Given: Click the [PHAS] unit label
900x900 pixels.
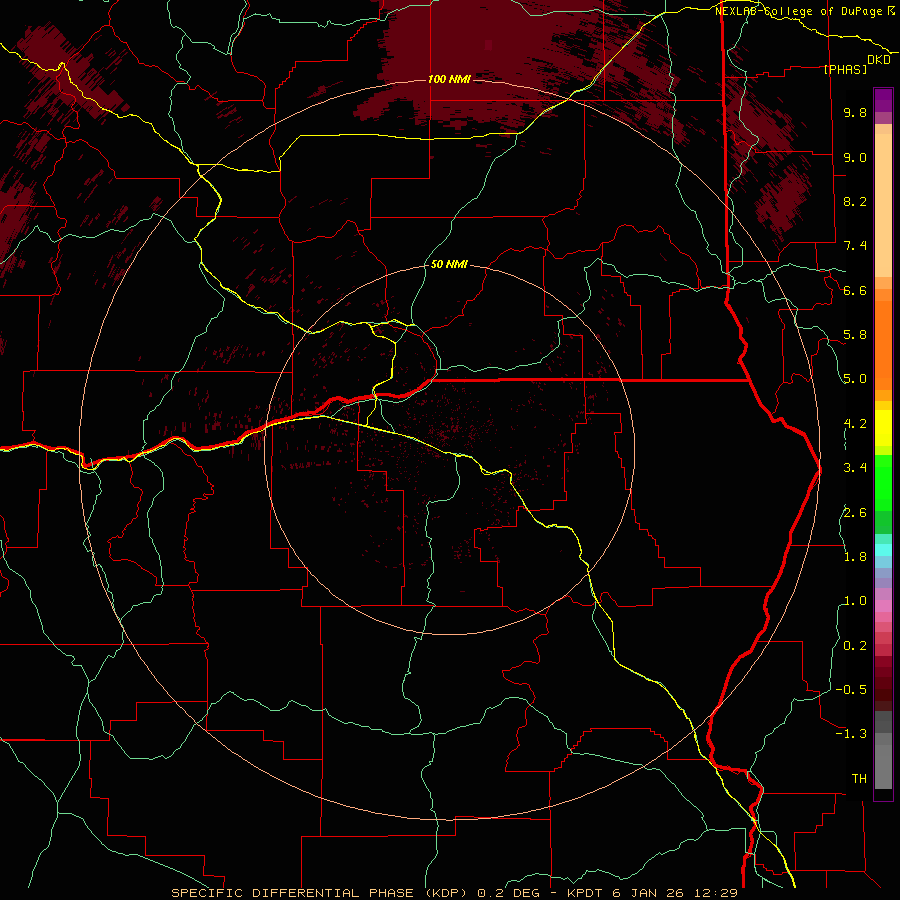Looking at the screenshot, I should pos(845,69).
